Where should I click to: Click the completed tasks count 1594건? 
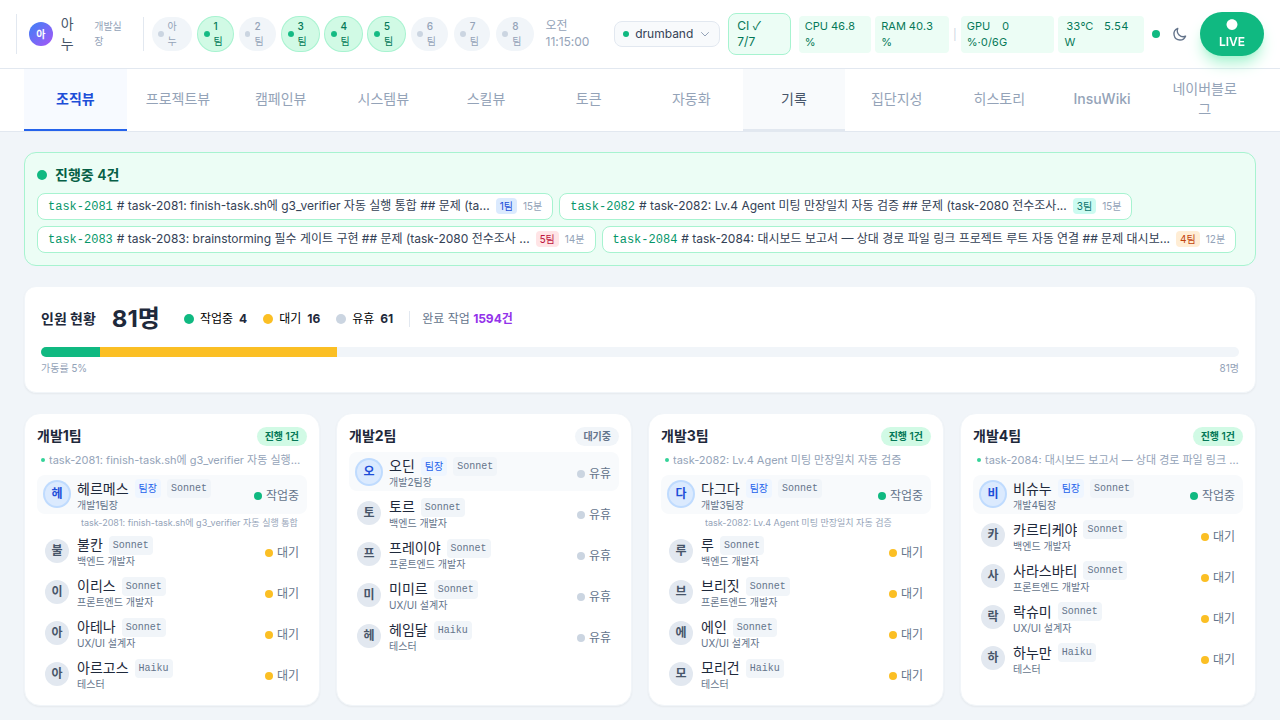(x=492, y=319)
